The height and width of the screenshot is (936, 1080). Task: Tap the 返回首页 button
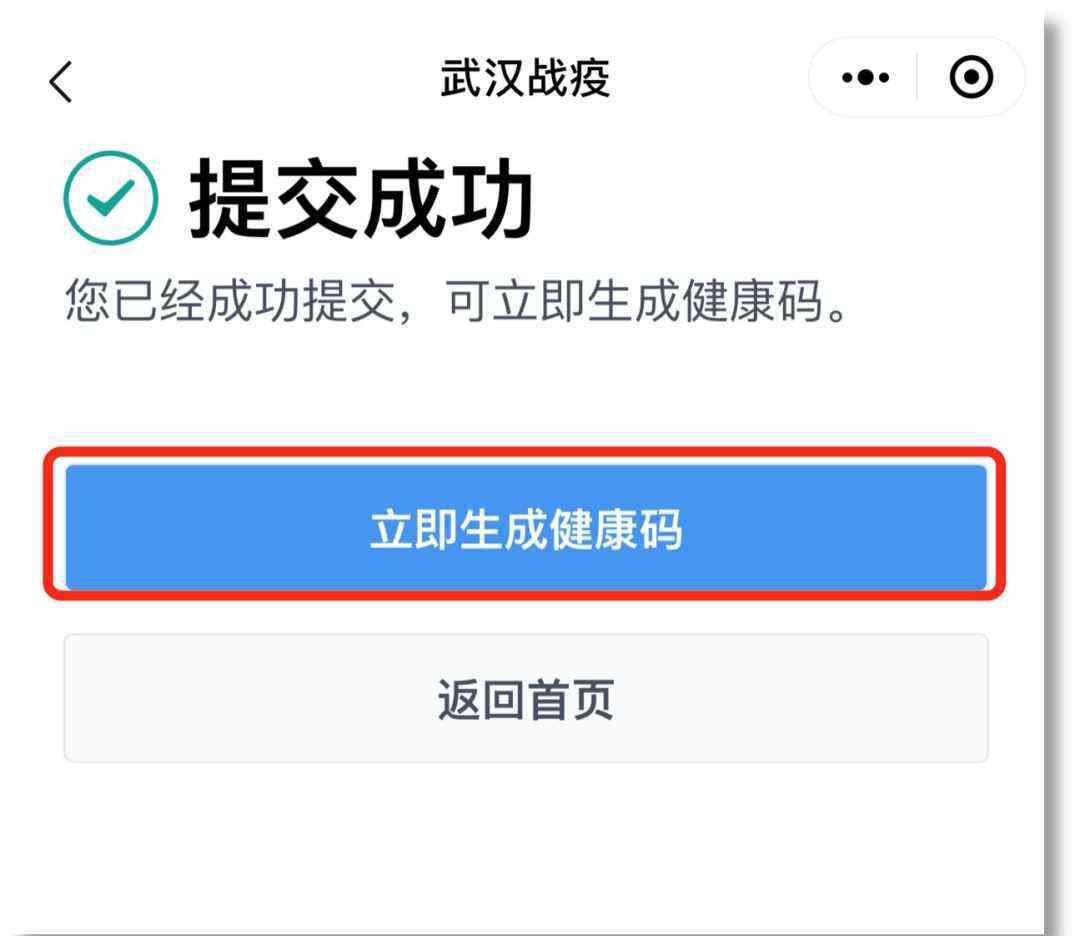(526, 698)
